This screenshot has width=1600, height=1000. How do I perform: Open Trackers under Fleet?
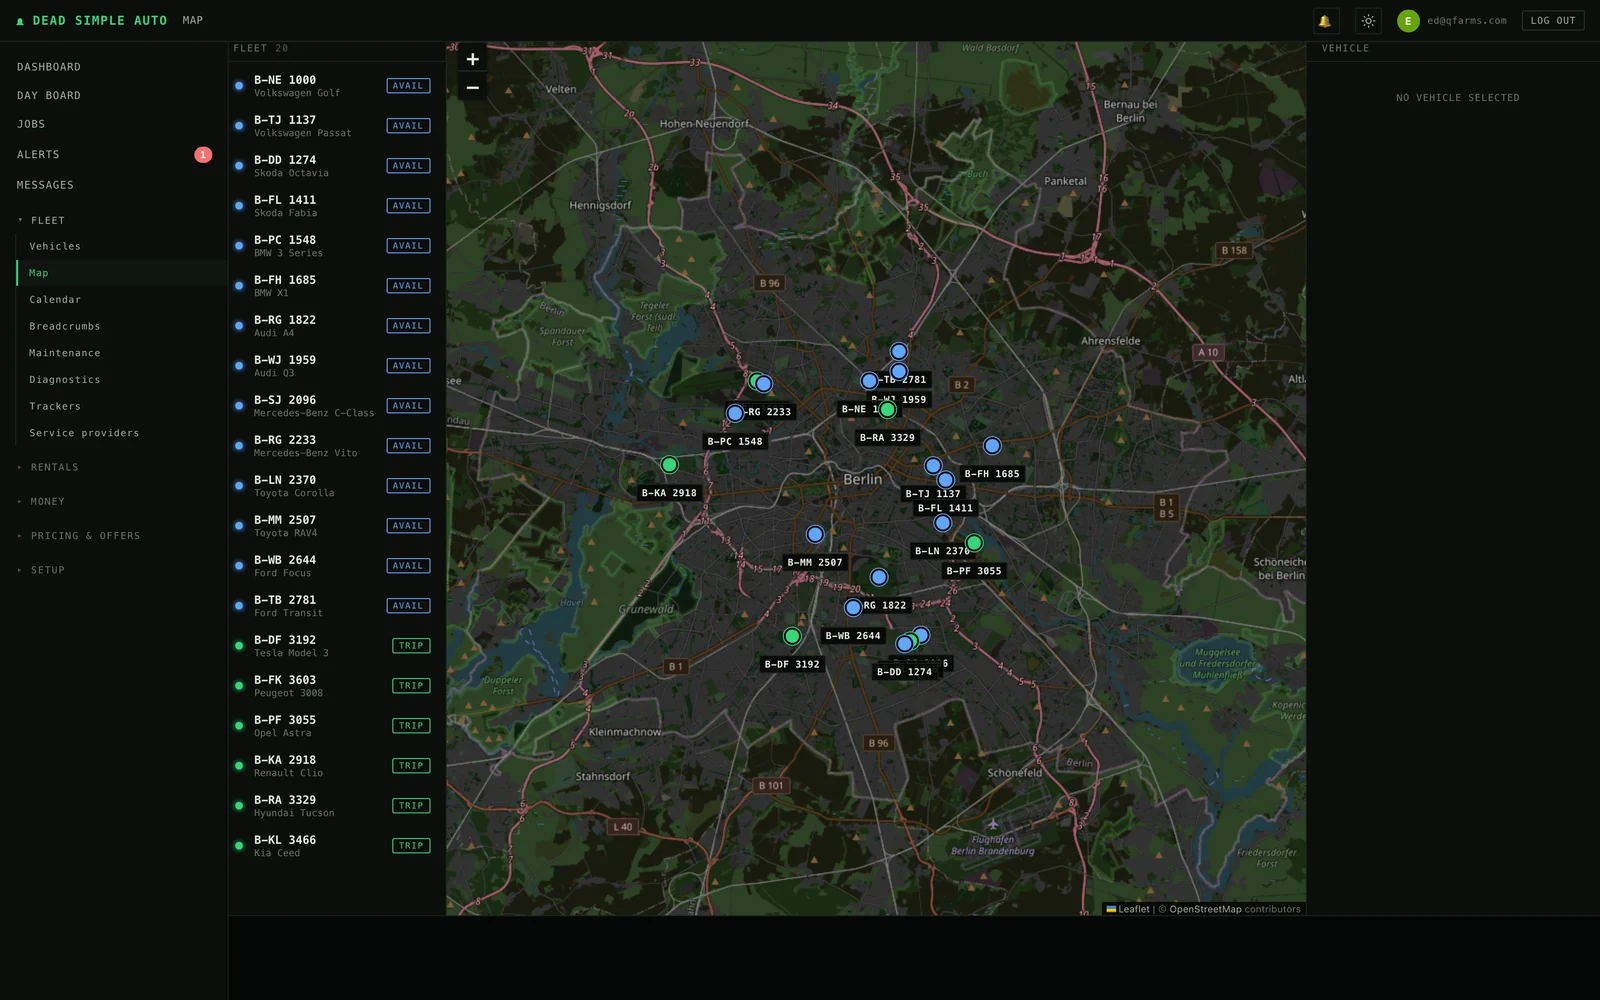pyautogui.click(x=55, y=406)
